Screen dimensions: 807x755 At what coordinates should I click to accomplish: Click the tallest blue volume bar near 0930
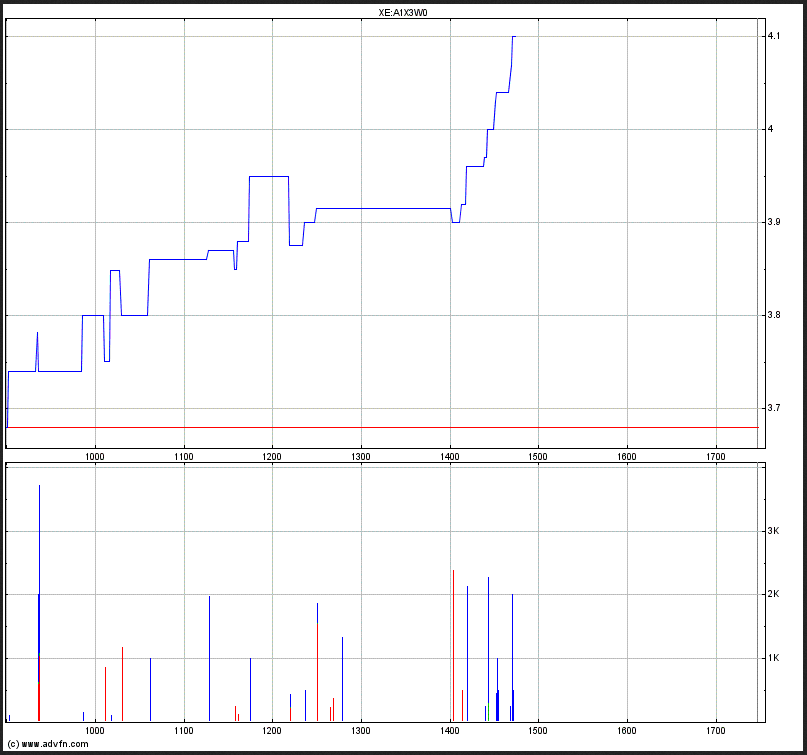(40, 569)
